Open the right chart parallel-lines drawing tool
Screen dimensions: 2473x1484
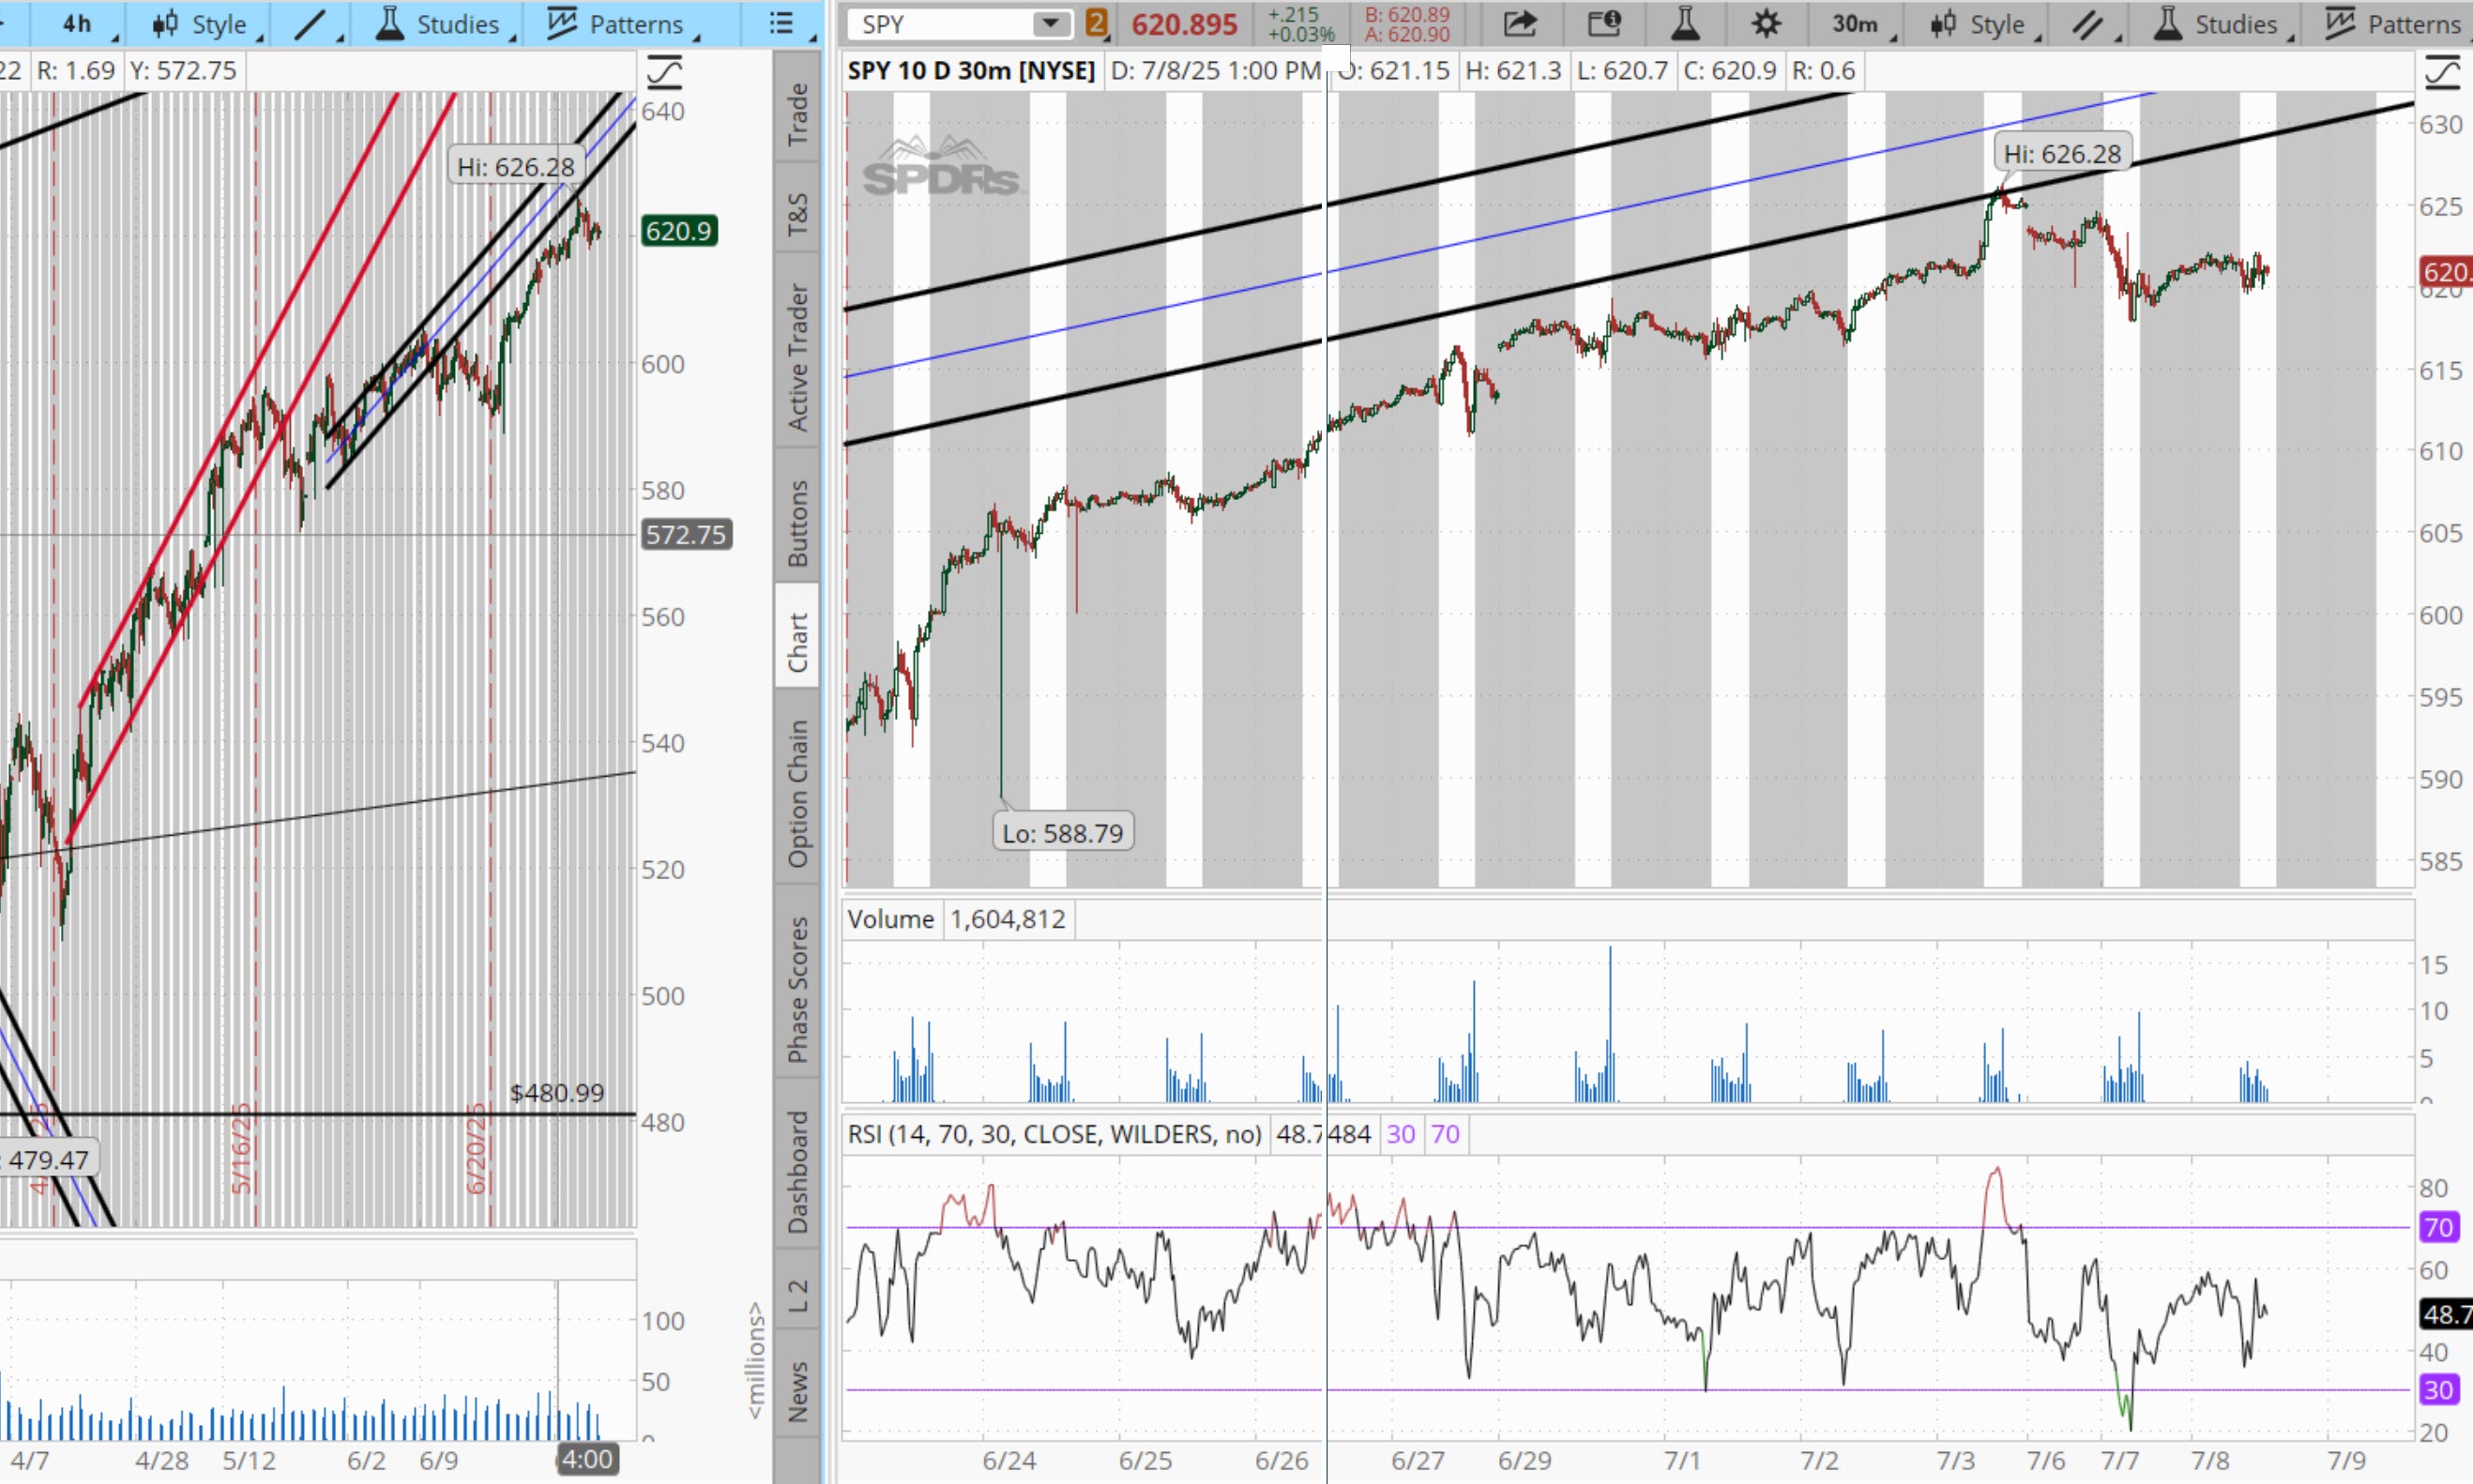pos(2087,24)
